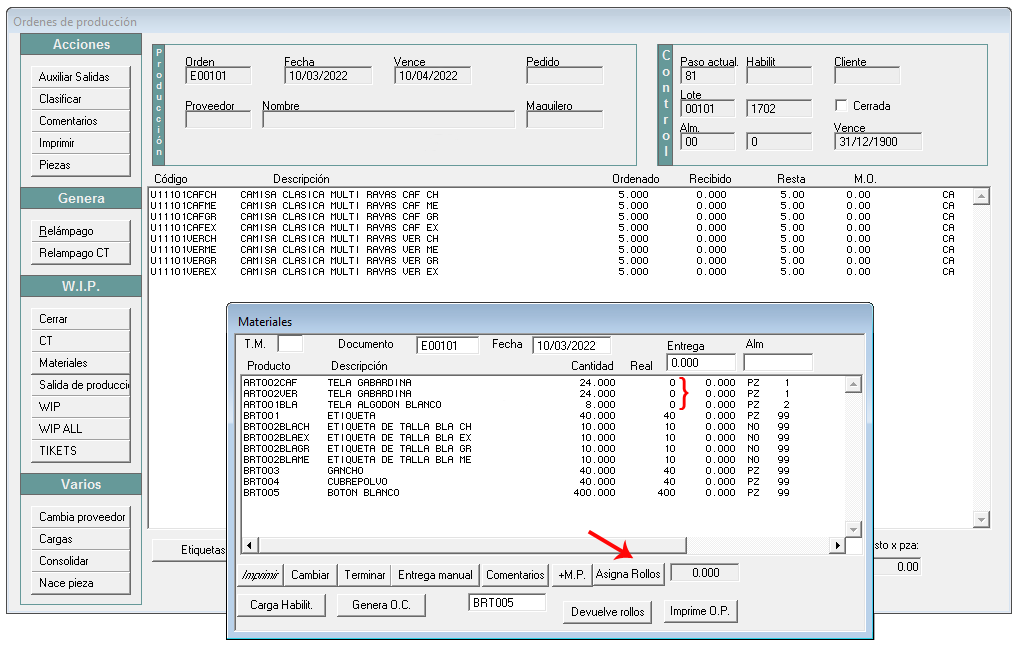Open the Piezas action
Viewport: 1025px width, 649px height.
80,165
